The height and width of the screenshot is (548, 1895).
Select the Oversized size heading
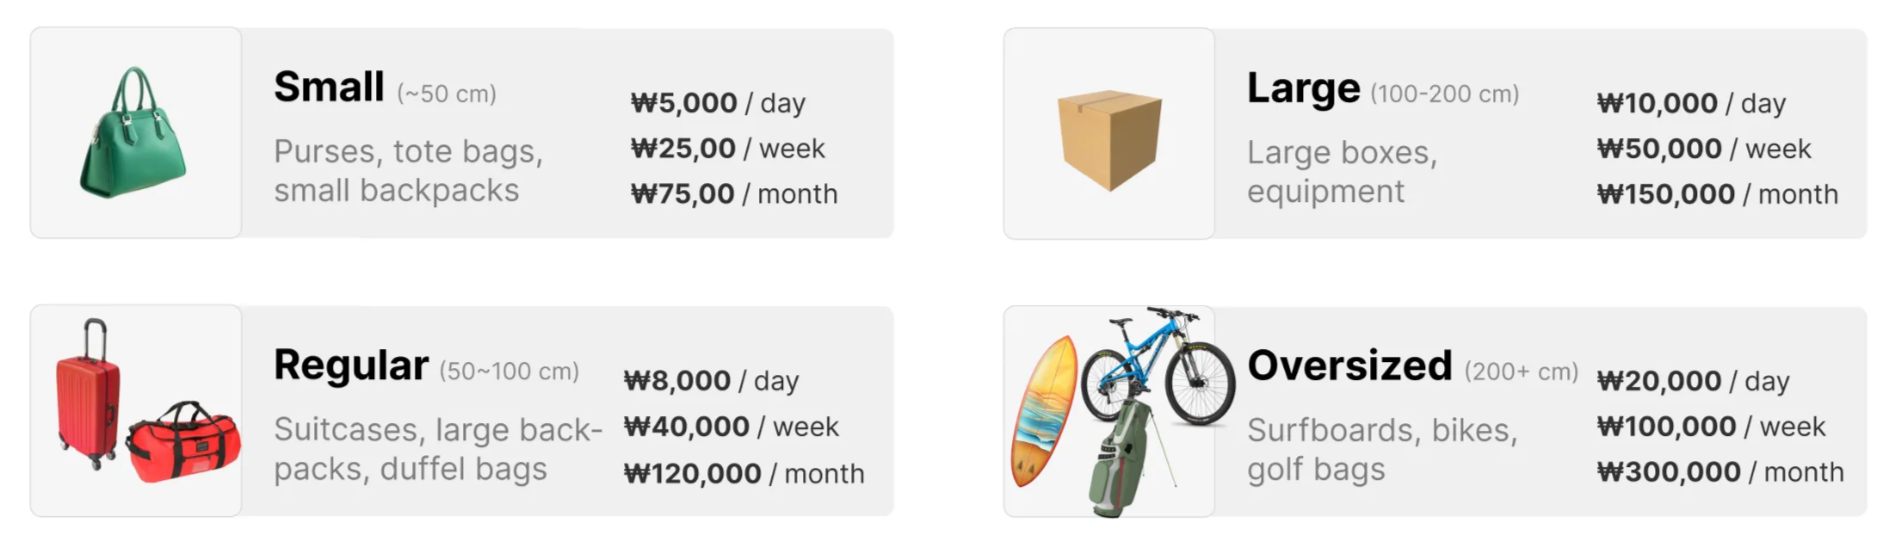1350,365
